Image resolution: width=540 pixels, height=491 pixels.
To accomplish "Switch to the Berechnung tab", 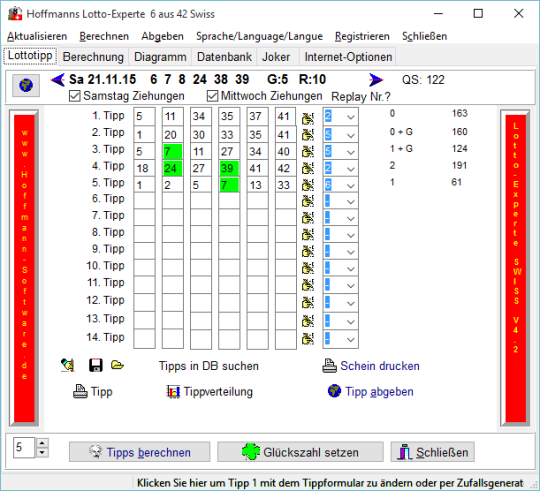I will (93, 57).
